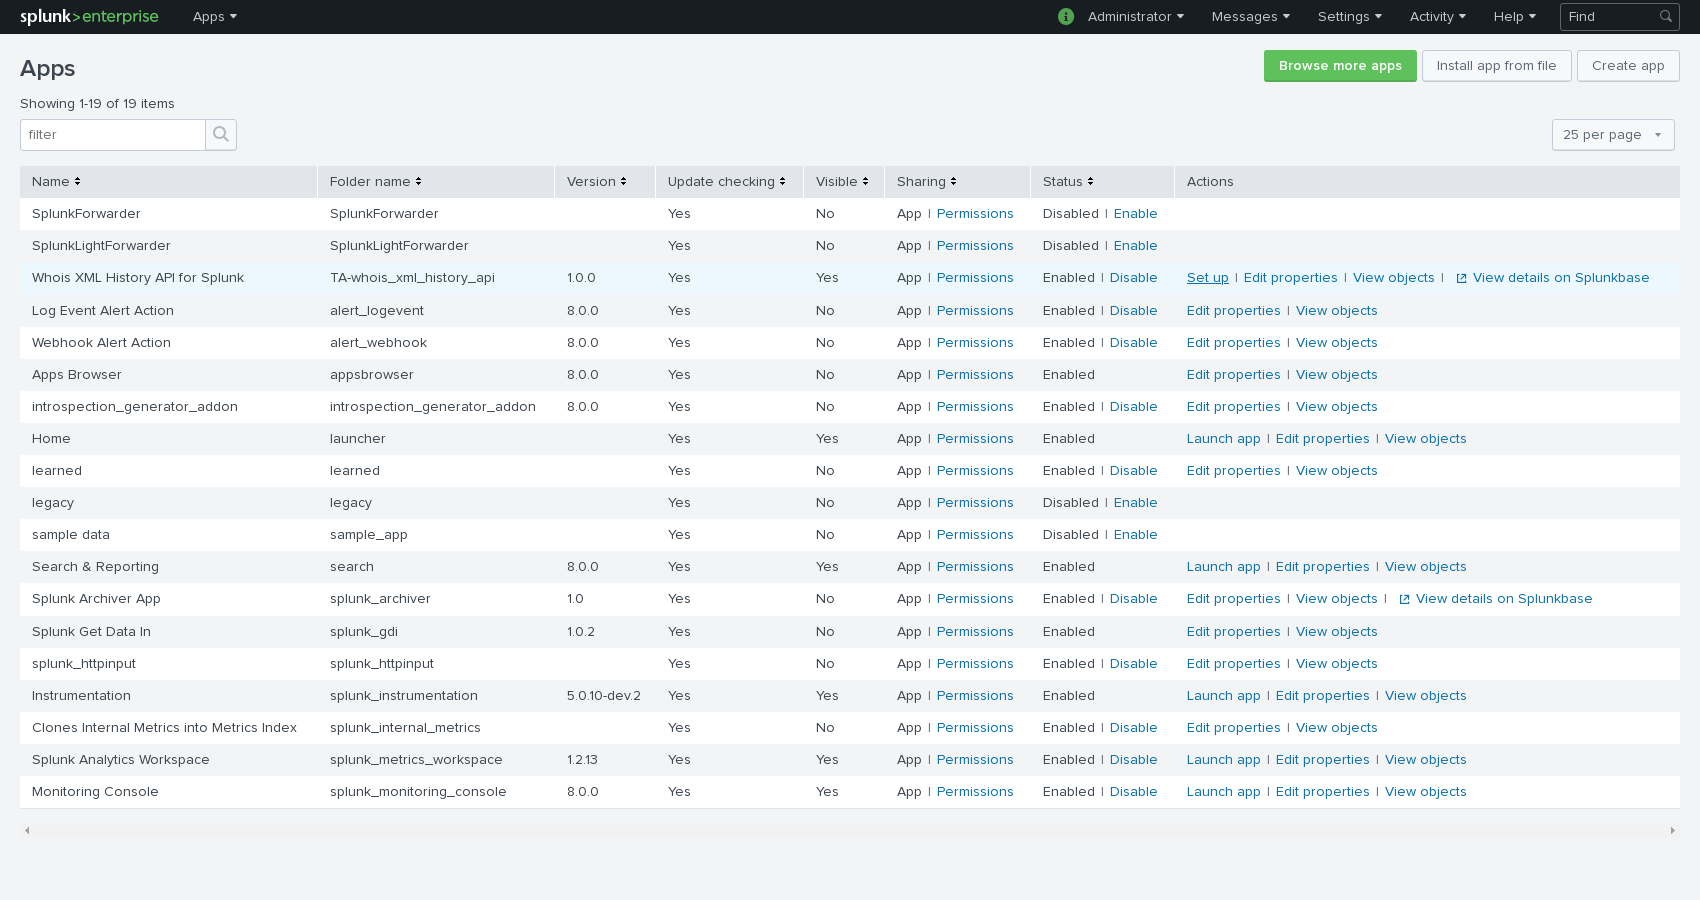1700x900 pixels.
Task: Sort table by Visible column
Action: click(842, 181)
